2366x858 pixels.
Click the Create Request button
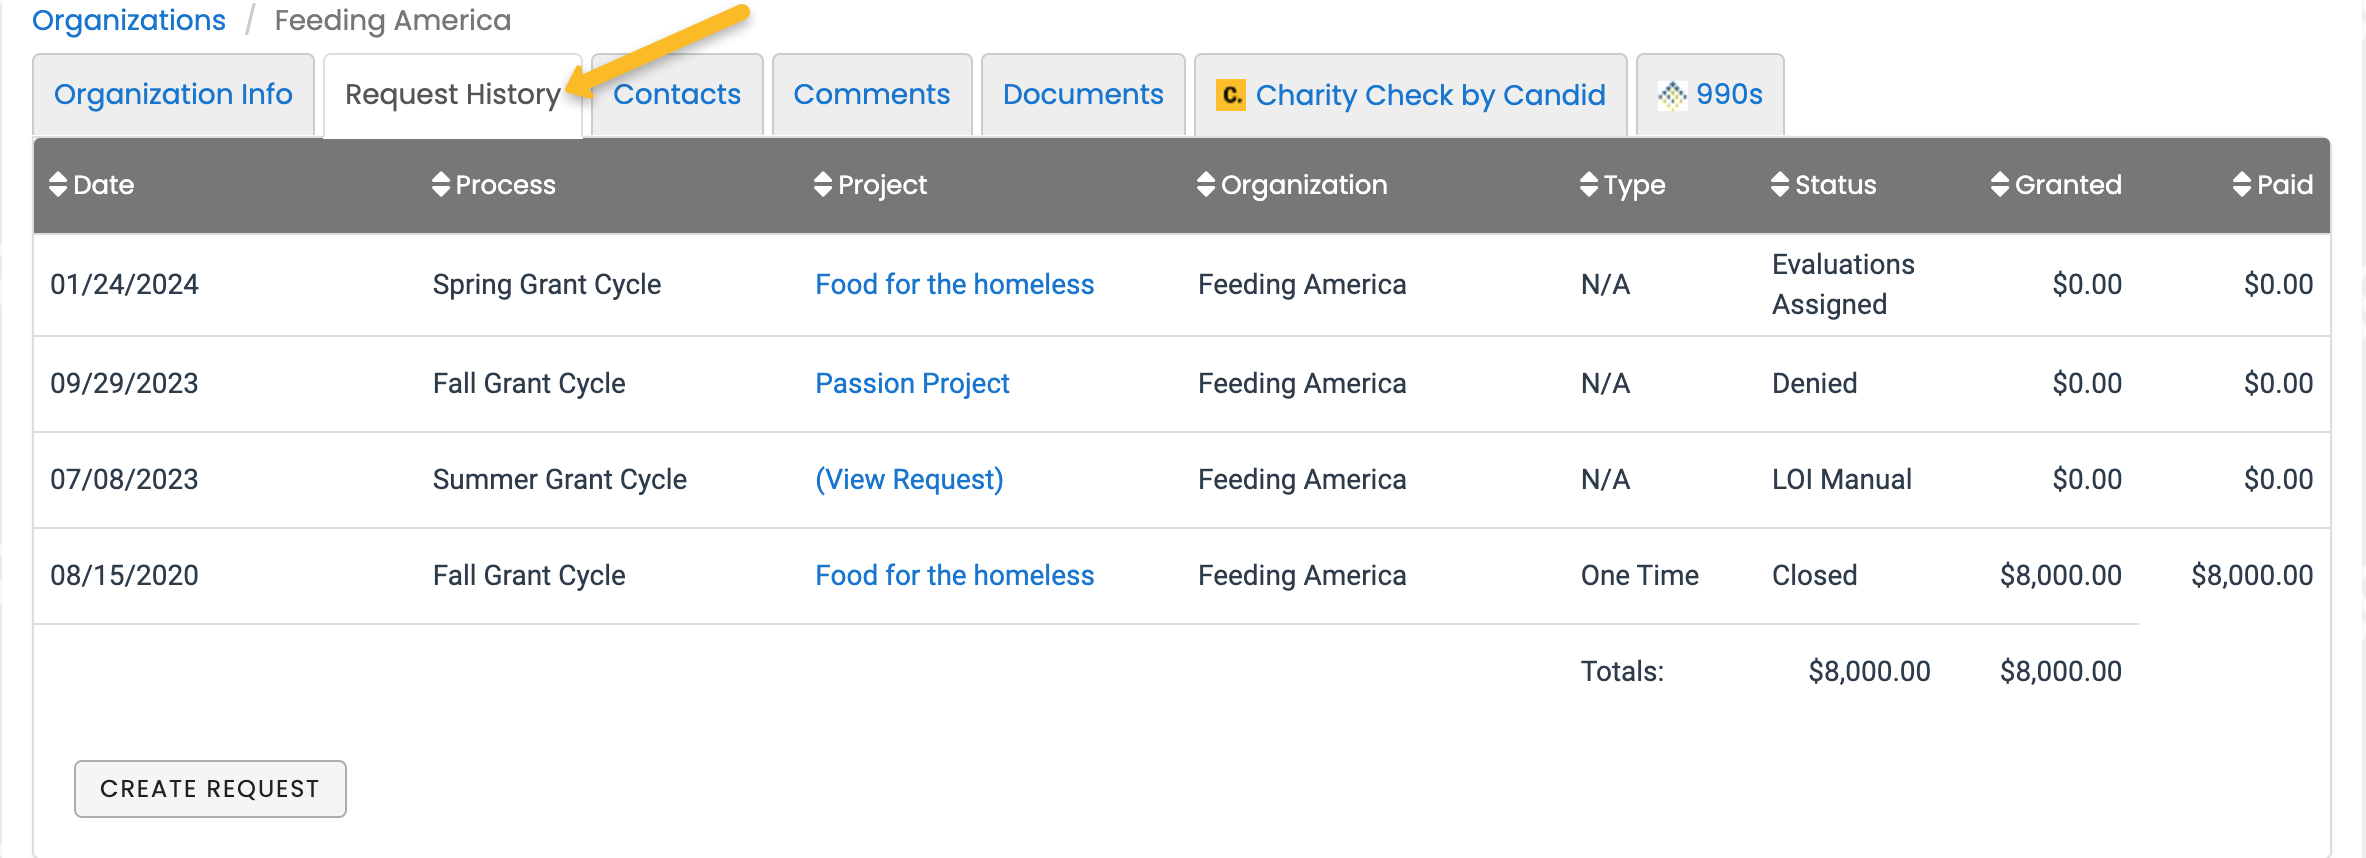pos(209,789)
